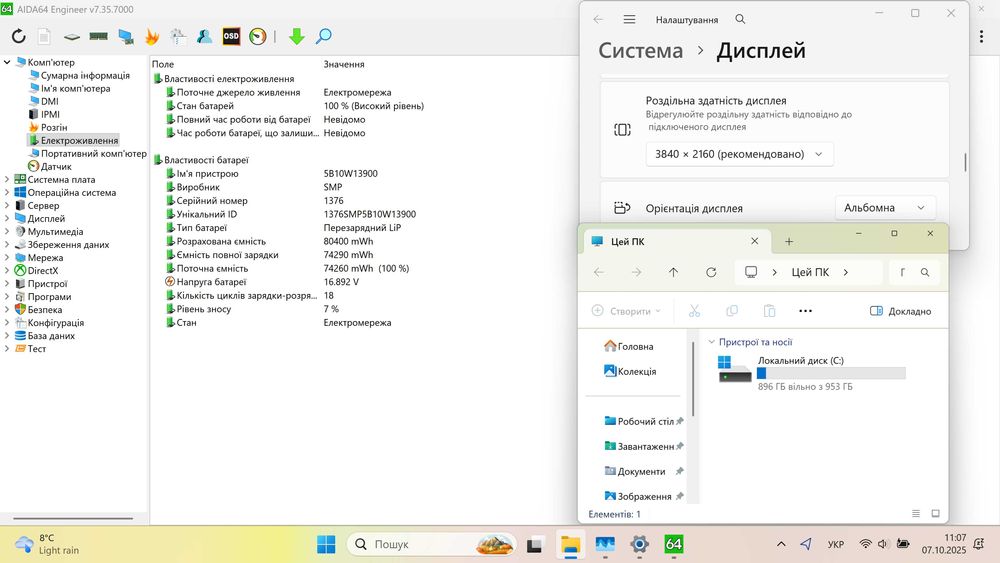This screenshot has height=563, width=1000.
Task: Toggle the Докладно details pane button
Action: pyautogui.click(x=901, y=311)
